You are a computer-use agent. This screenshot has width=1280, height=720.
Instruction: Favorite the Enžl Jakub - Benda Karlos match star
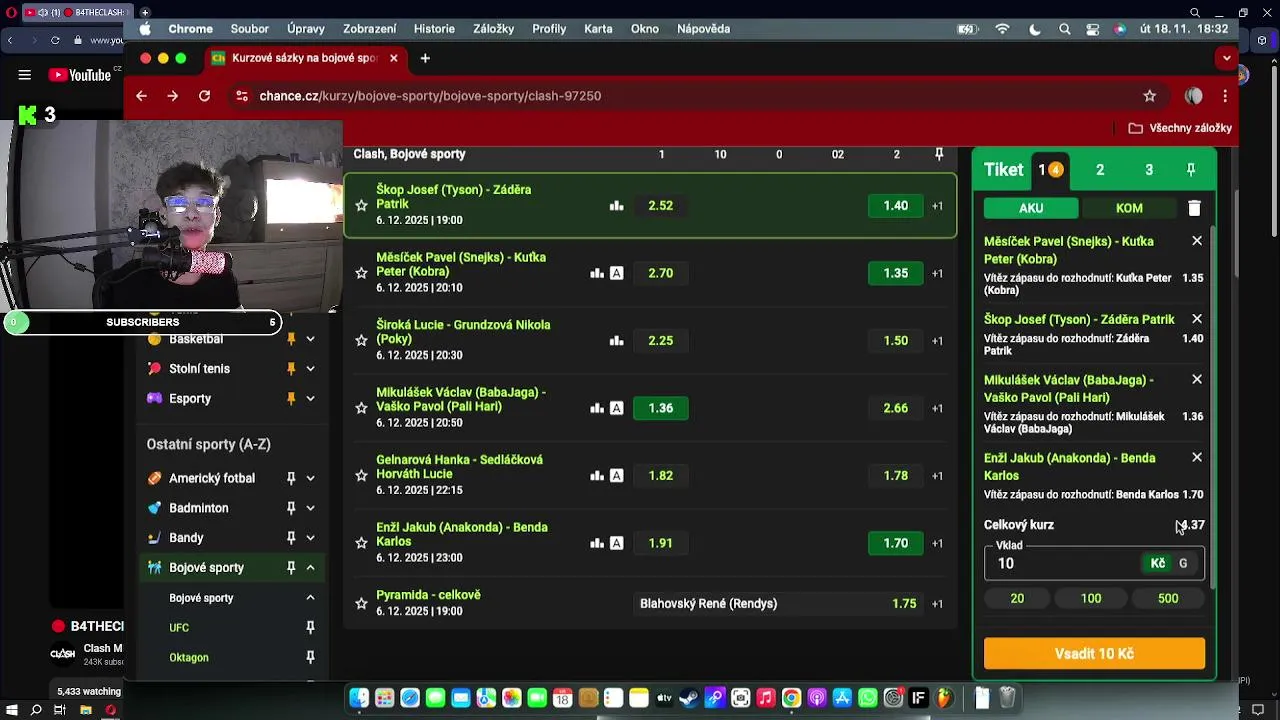pyautogui.click(x=362, y=543)
